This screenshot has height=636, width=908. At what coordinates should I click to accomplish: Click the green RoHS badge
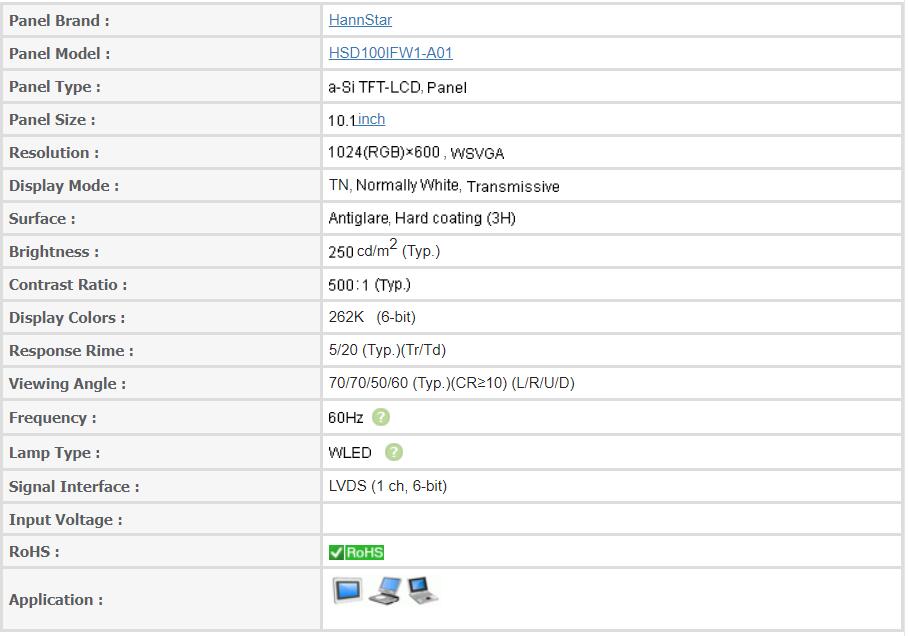[356, 552]
